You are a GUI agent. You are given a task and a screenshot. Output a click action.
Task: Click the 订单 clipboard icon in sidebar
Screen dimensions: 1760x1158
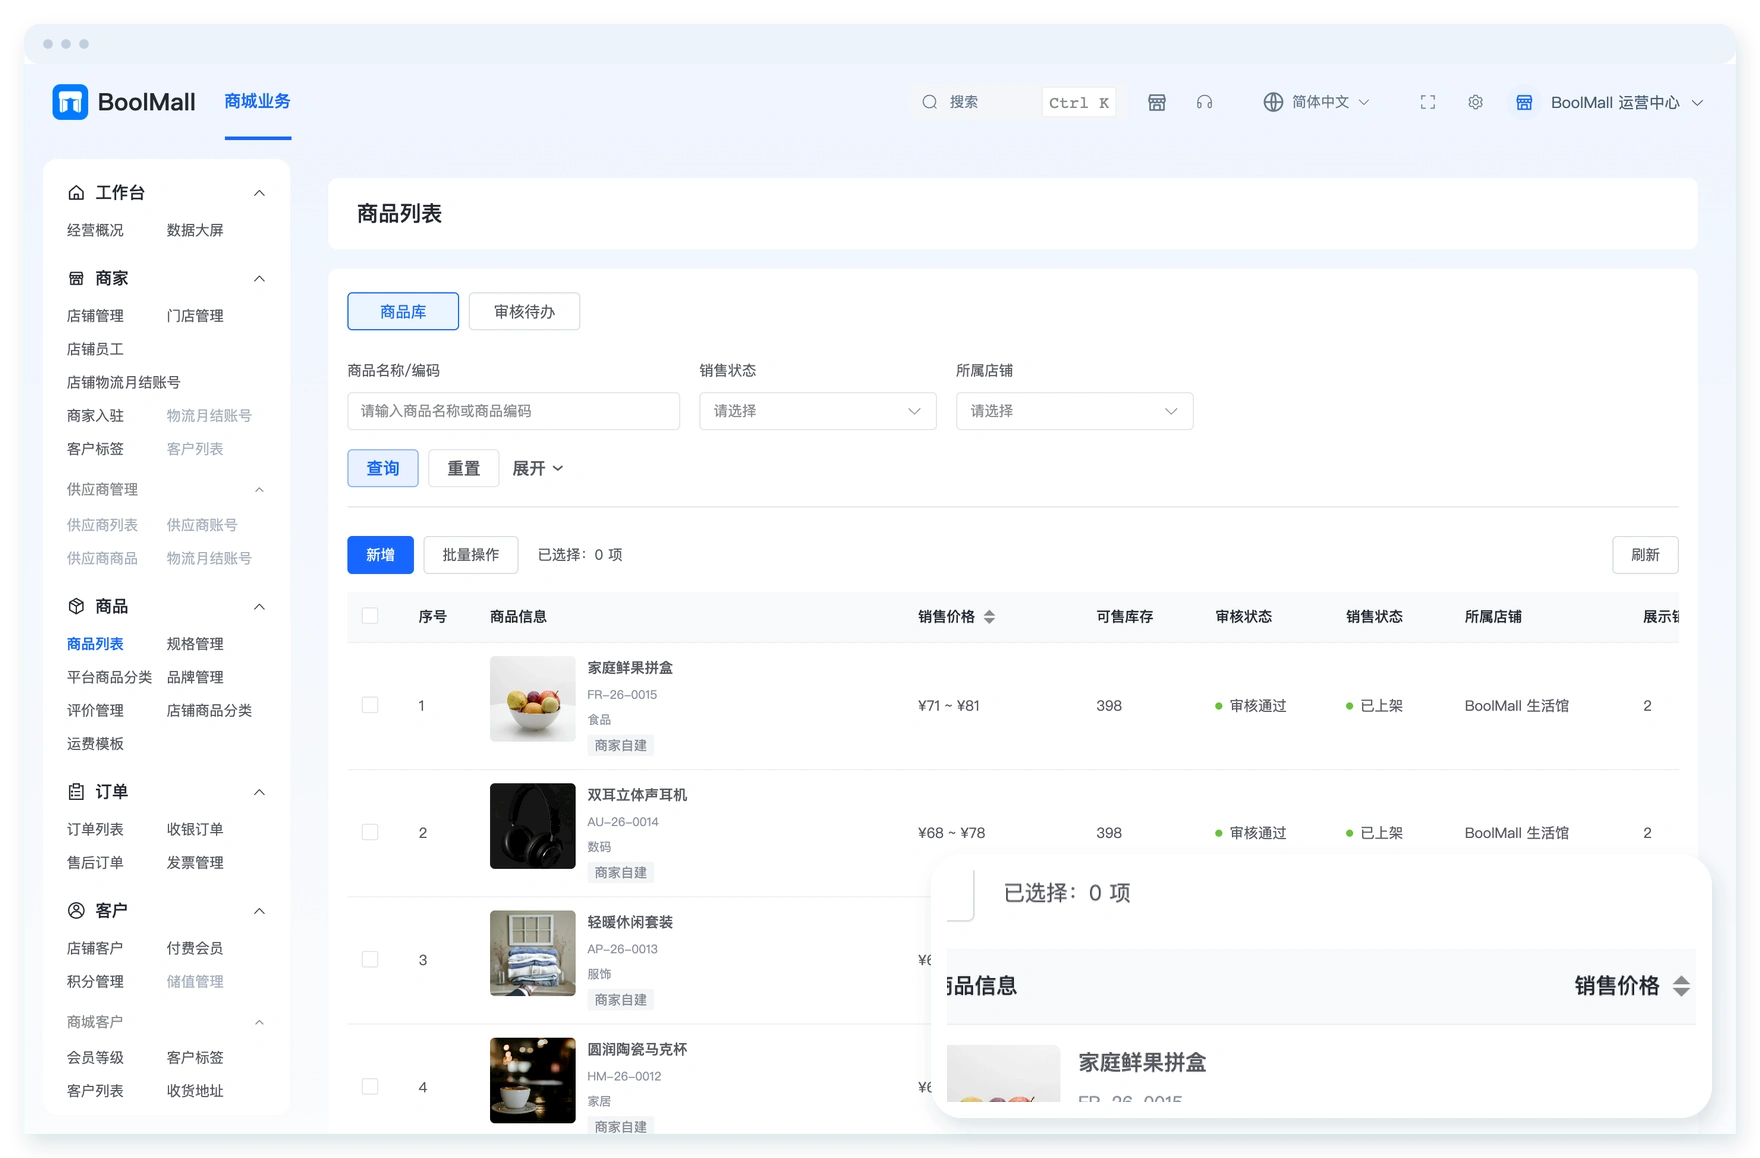coord(76,792)
